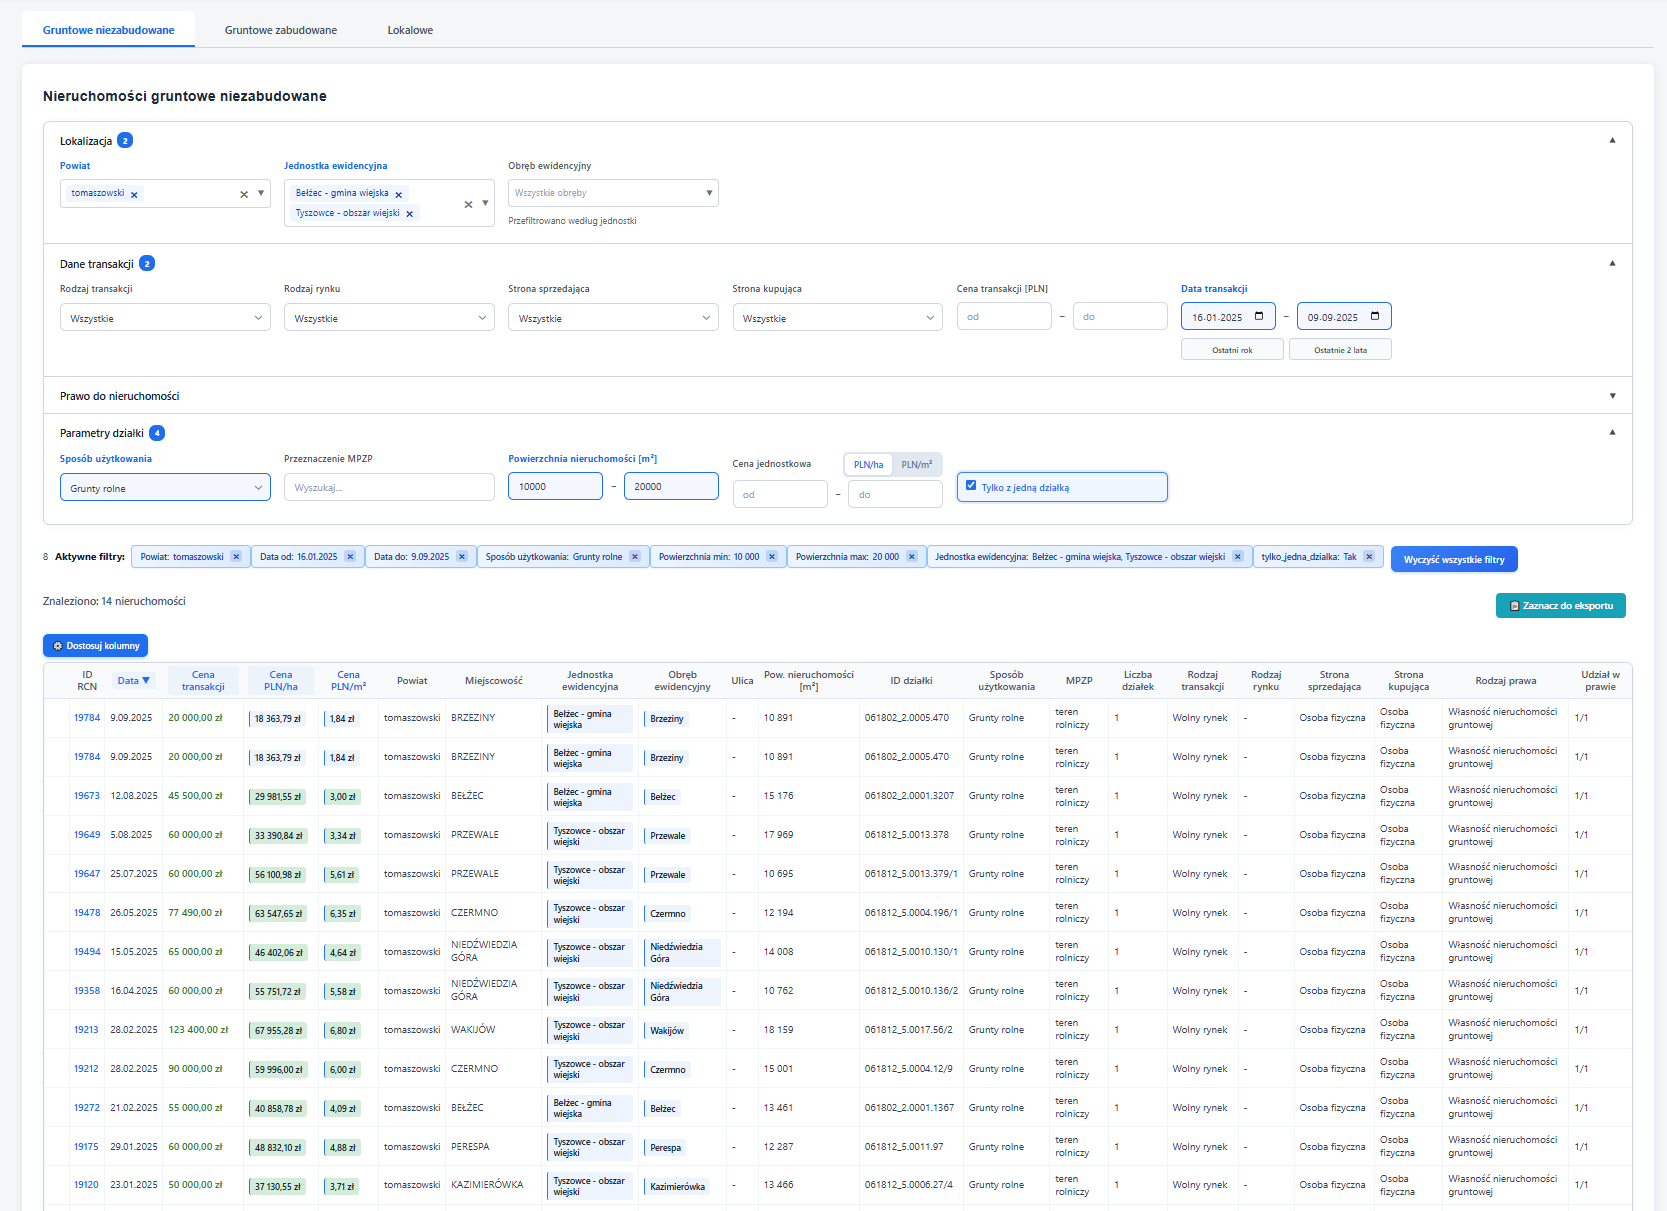Remove Tyszowce - obszar wiejski unit tag
Screen dimensions: 1667x1211
click(x=409, y=214)
